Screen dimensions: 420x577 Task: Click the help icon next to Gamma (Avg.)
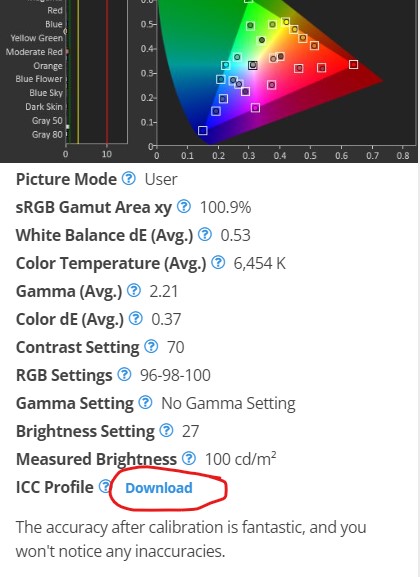click(x=134, y=290)
